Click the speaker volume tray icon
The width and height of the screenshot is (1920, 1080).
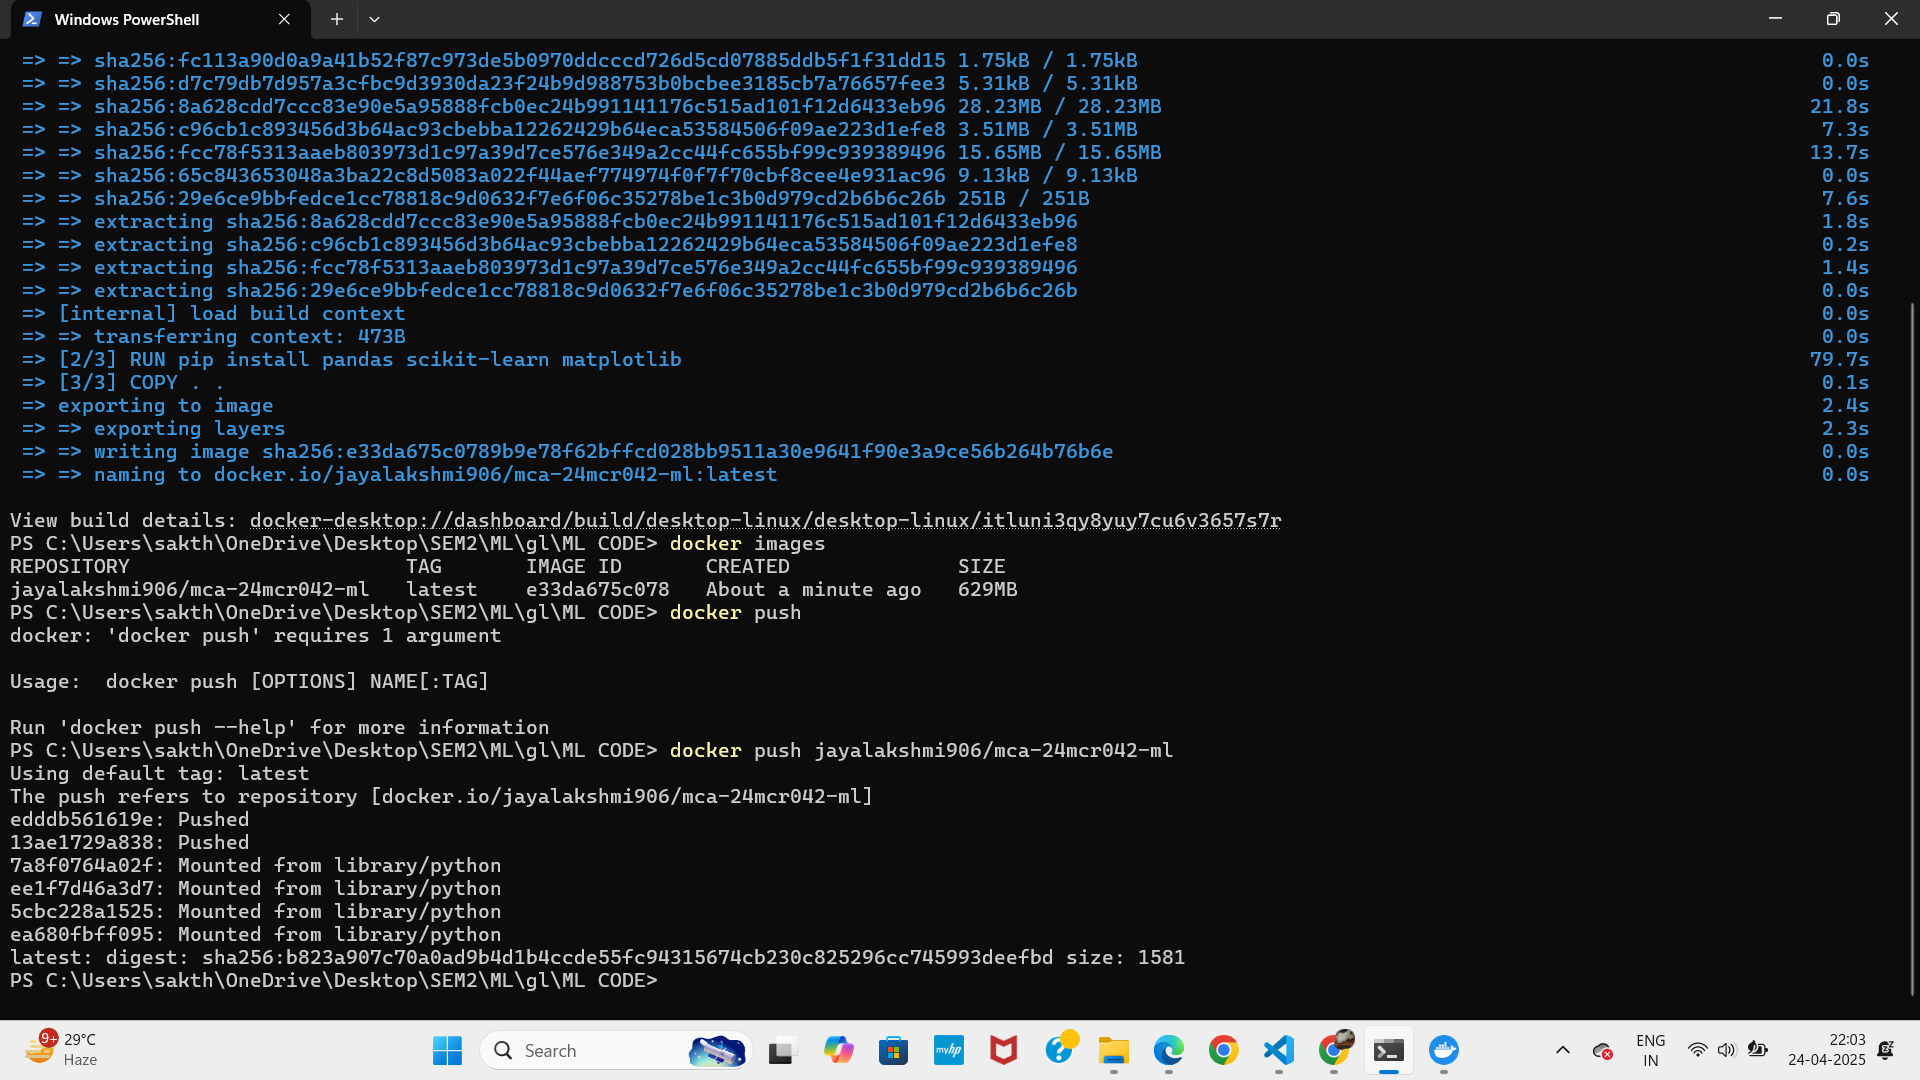(x=1726, y=1050)
